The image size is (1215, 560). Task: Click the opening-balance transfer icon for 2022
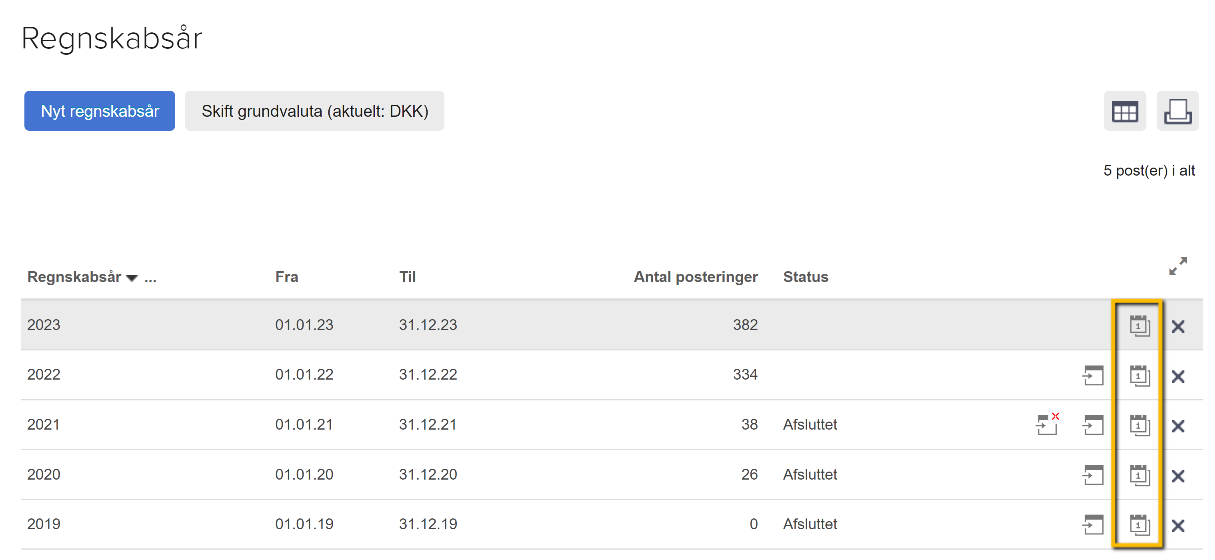point(1092,375)
